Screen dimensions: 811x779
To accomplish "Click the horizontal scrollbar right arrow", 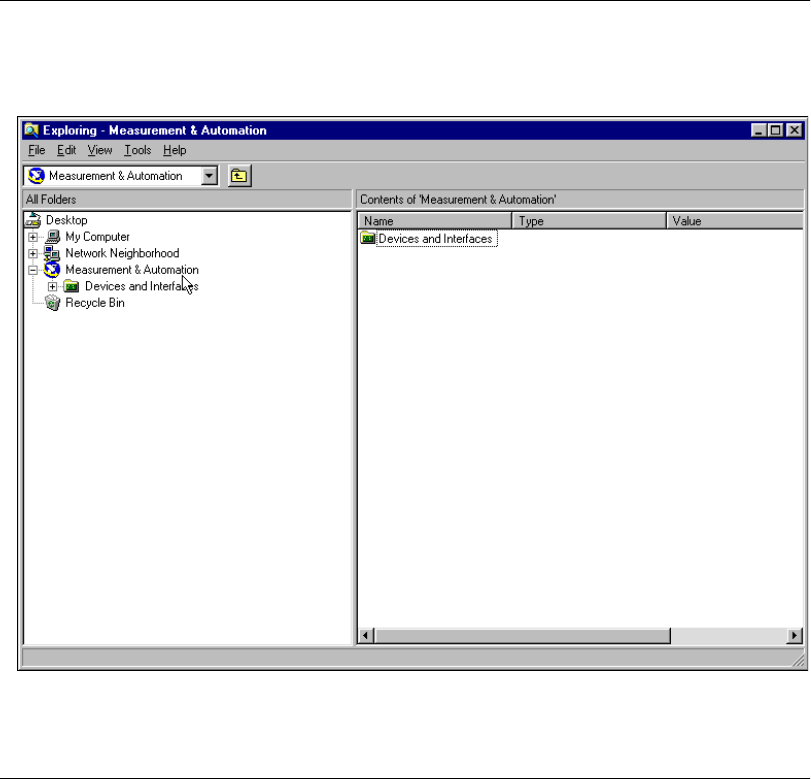I will pyautogui.click(x=794, y=635).
